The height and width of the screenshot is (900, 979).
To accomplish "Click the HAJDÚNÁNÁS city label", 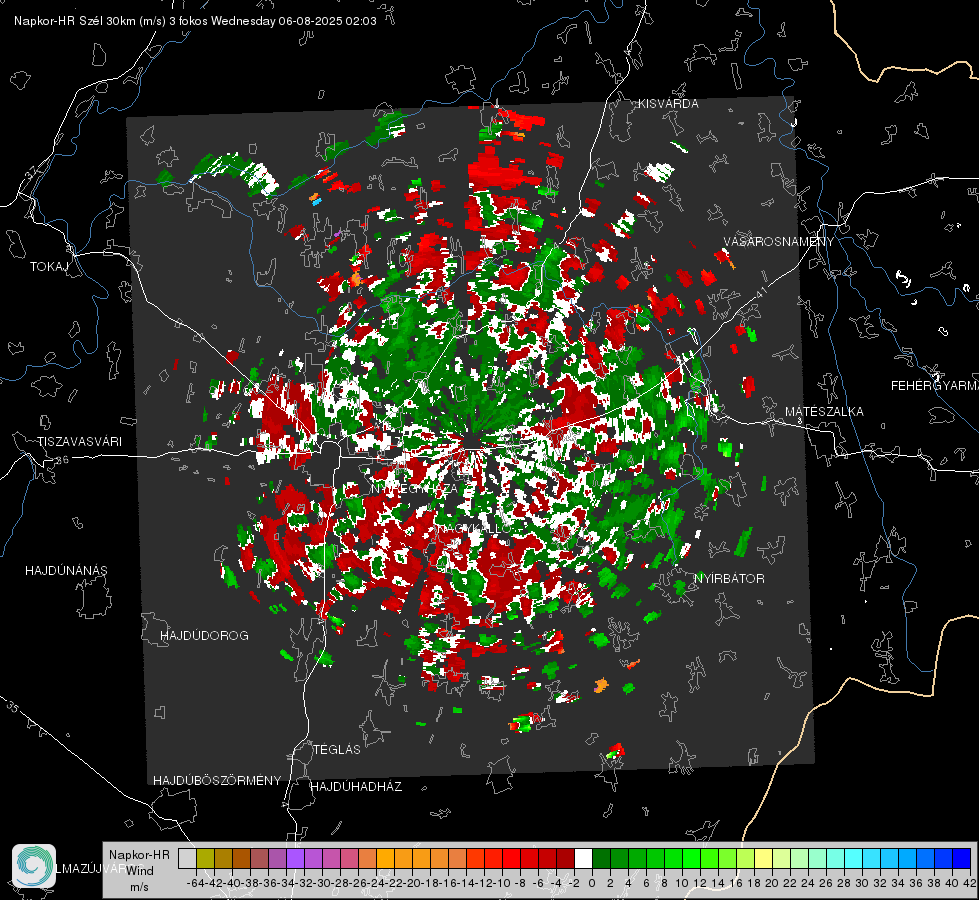I will pos(66,571).
